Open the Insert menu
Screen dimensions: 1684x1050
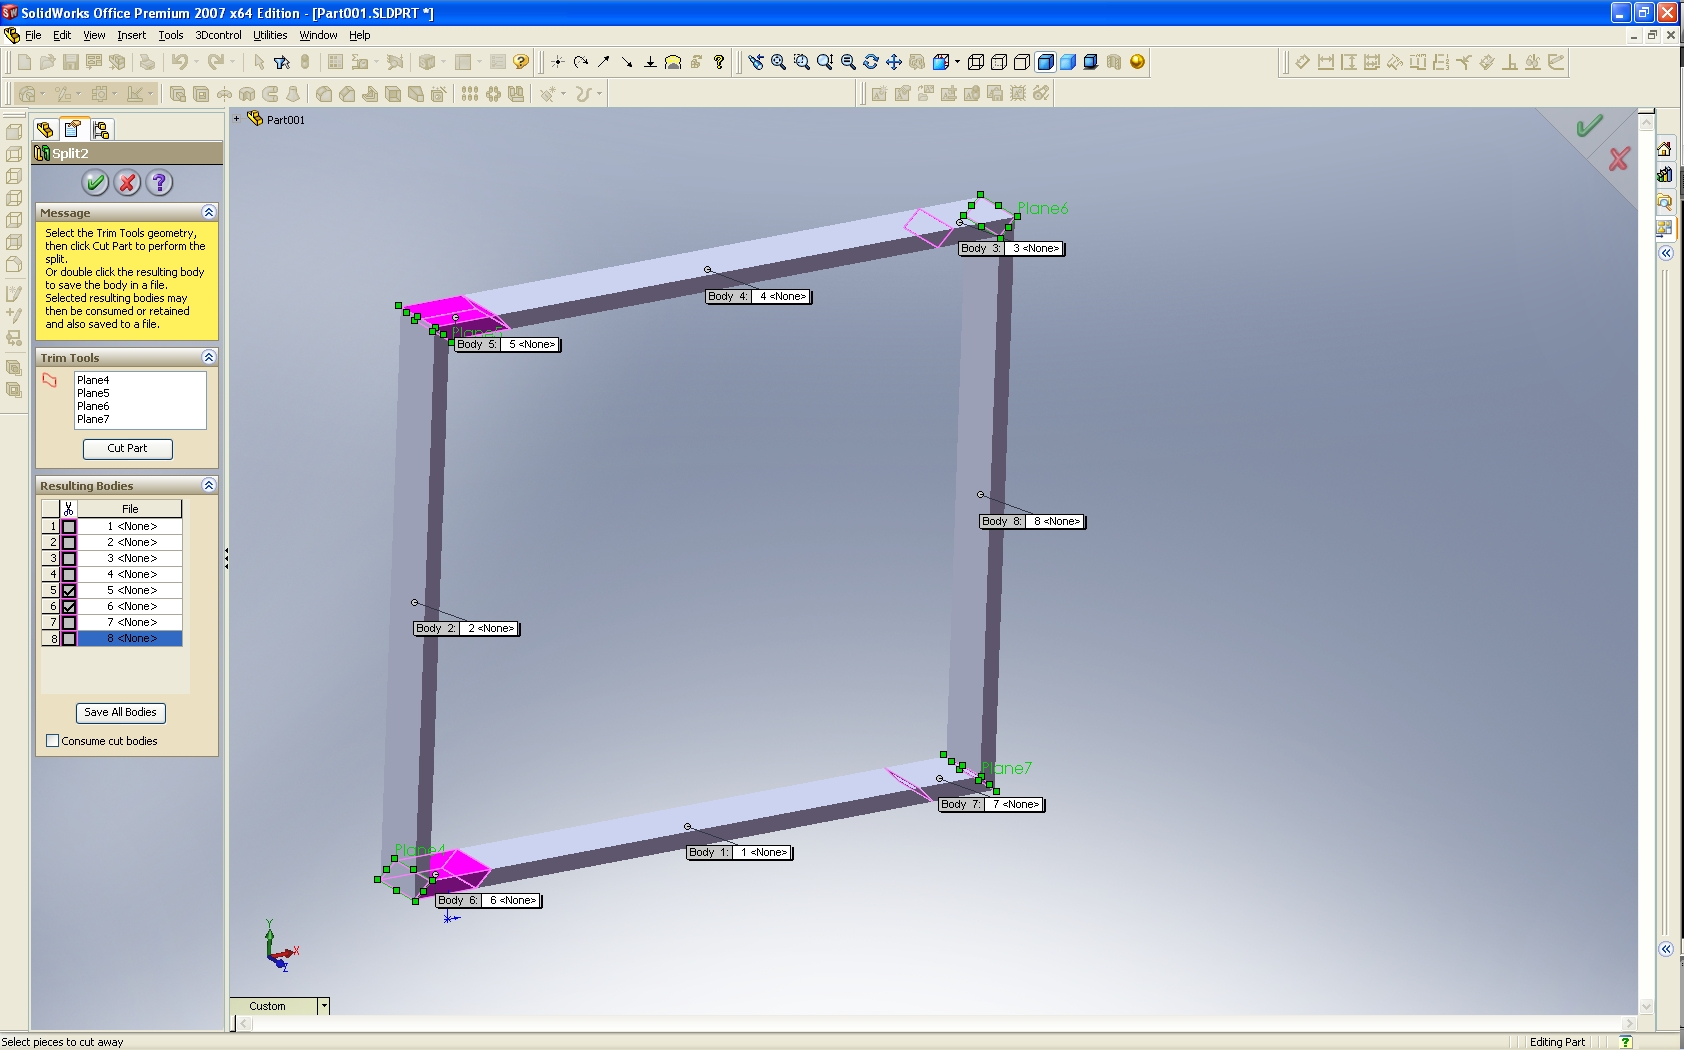pyautogui.click(x=131, y=35)
